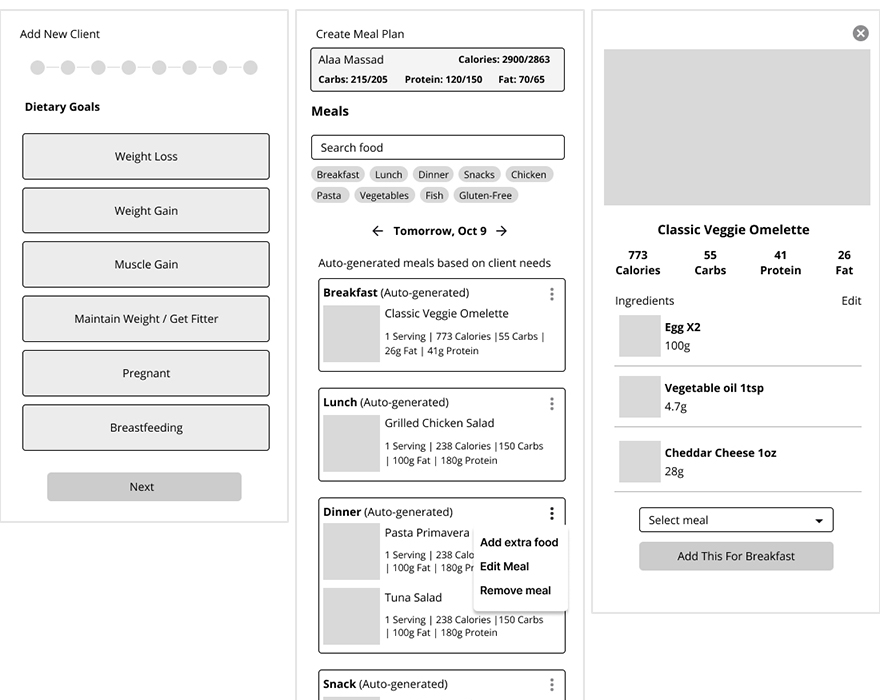Choose Edit Meal from dinner menu
880x700 pixels.
[505, 566]
